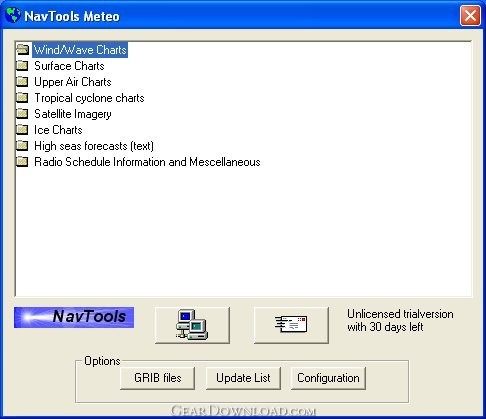Image resolution: width=486 pixels, height=419 pixels.
Task: Open the GRIB files option
Action: pyautogui.click(x=157, y=378)
